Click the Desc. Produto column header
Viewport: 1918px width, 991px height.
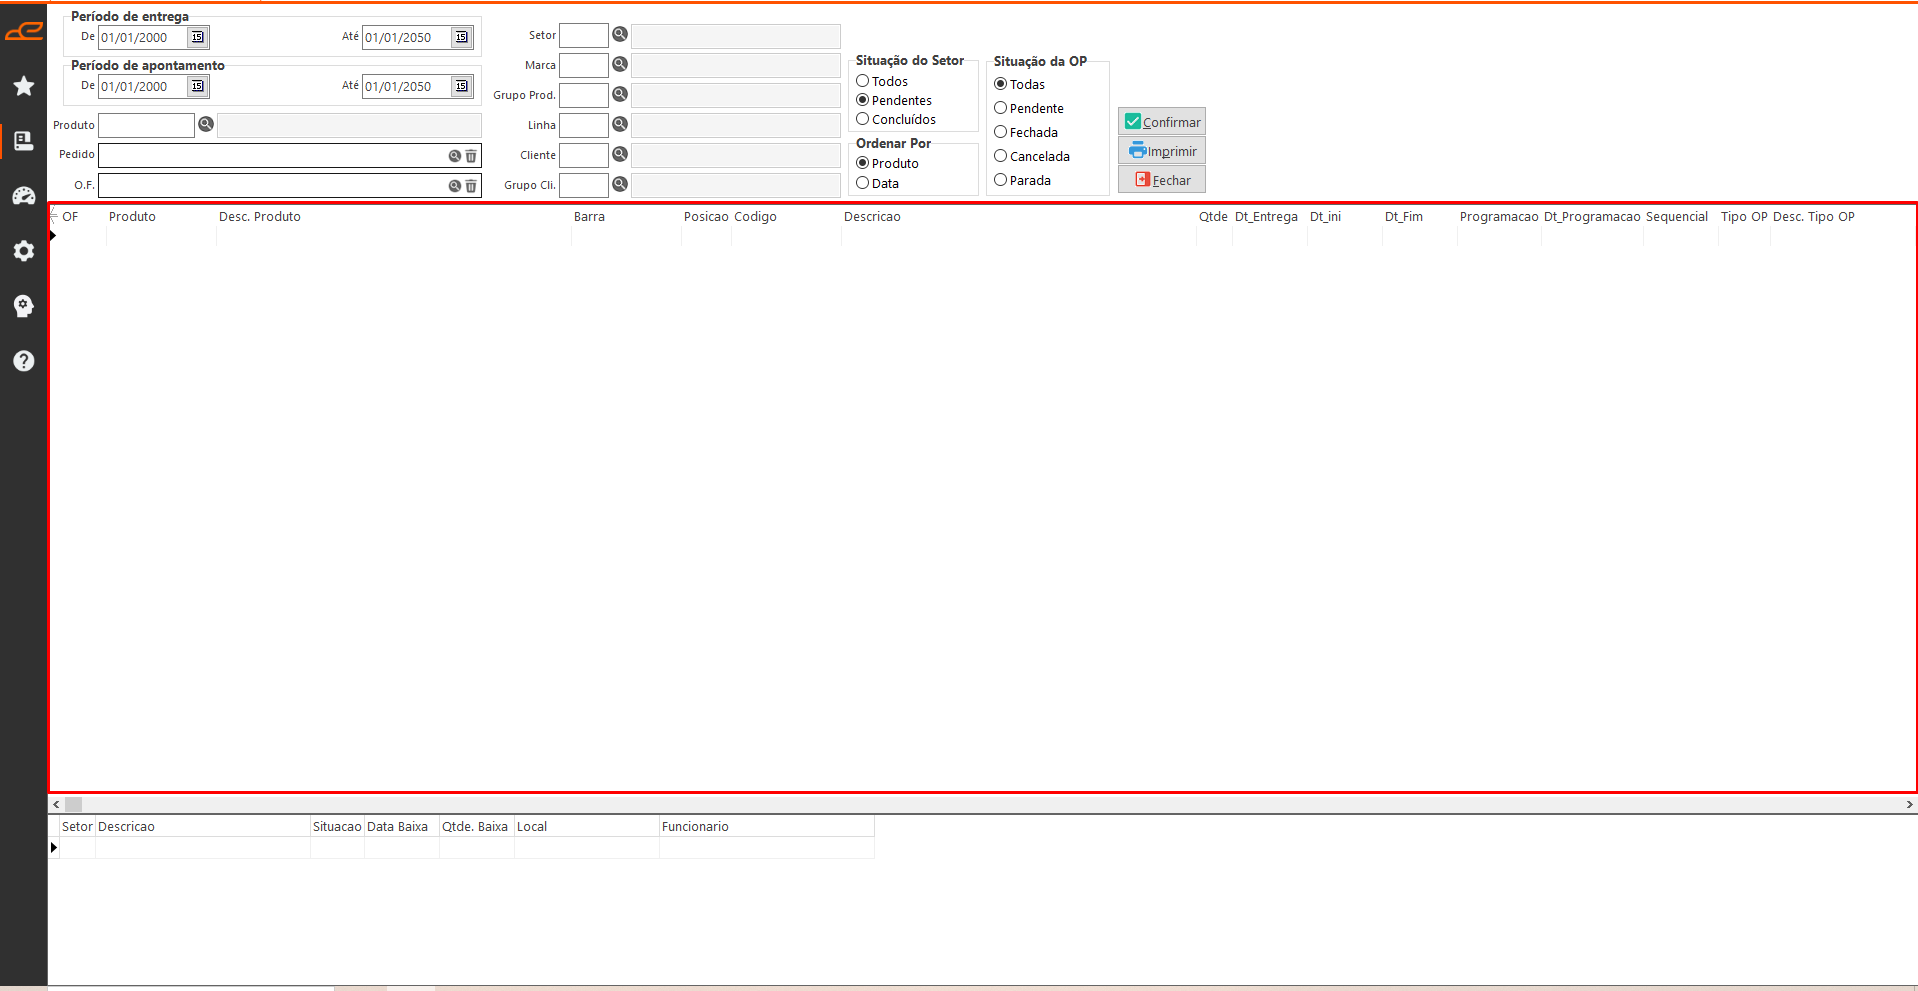[x=260, y=217]
